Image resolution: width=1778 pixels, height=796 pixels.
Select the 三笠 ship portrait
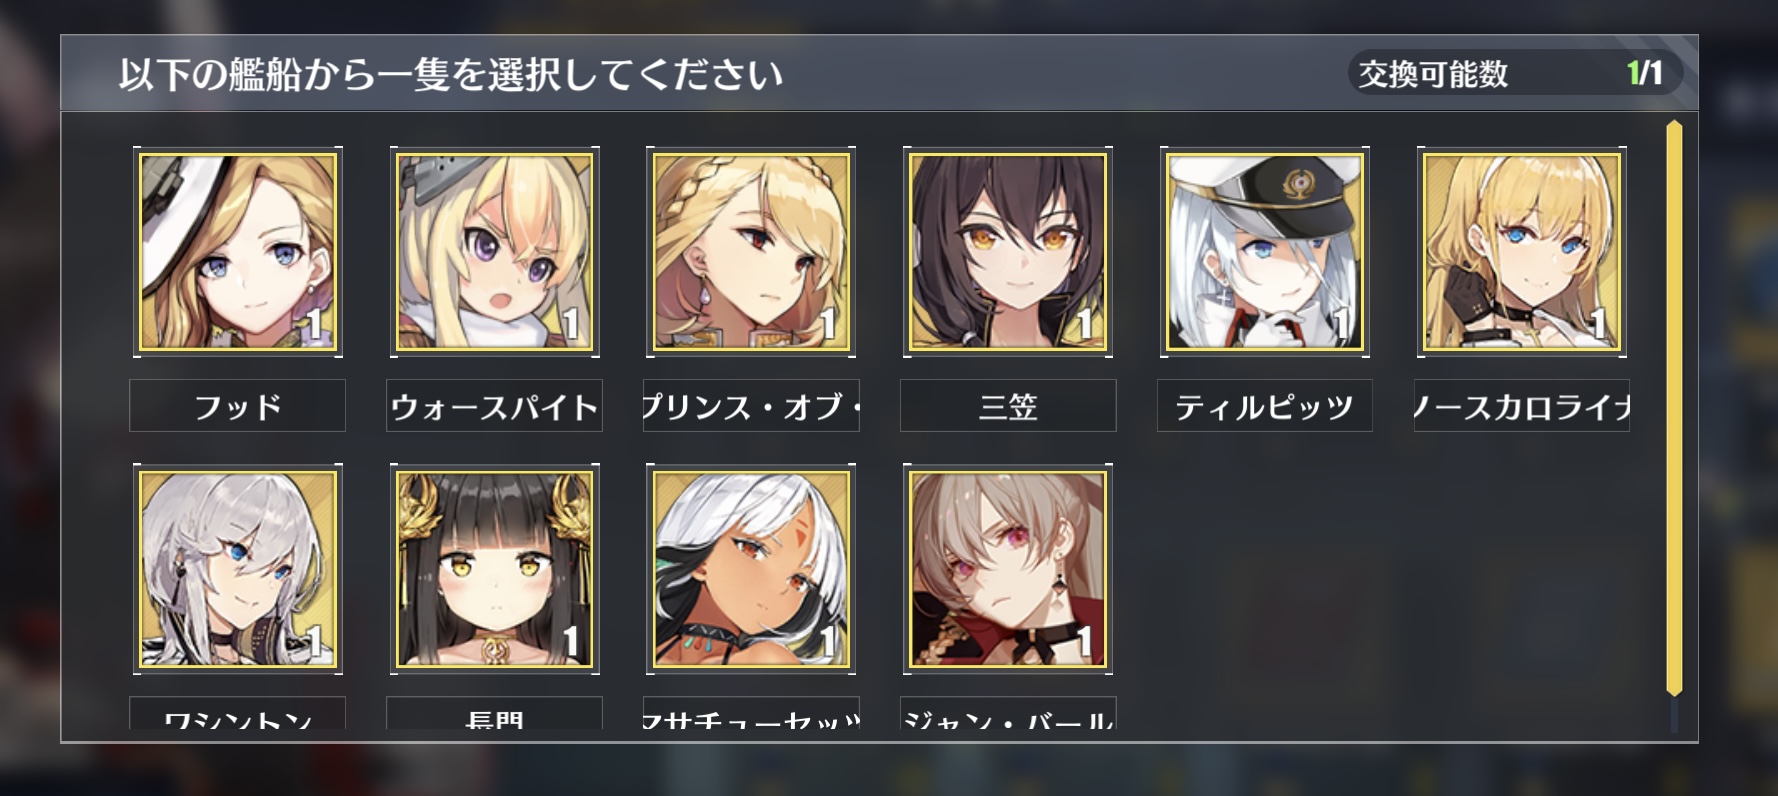click(1008, 252)
